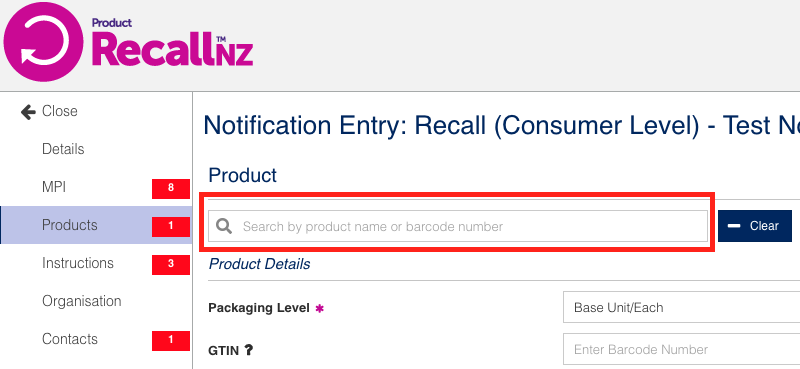Click the minus icon inside Clear button
800x369 pixels.
(x=734, y=226)
